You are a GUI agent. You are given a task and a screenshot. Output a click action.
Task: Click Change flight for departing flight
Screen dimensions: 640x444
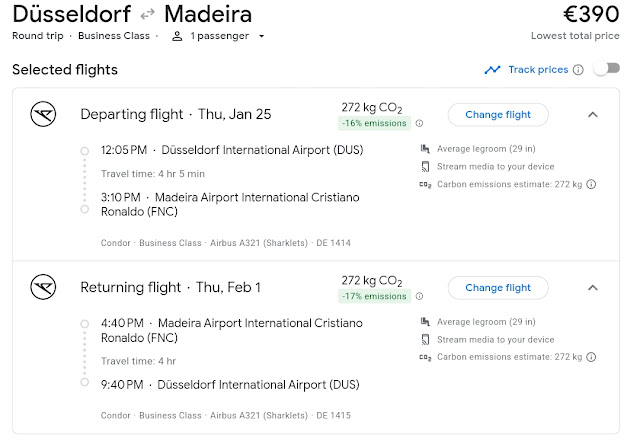pos(498,114)
